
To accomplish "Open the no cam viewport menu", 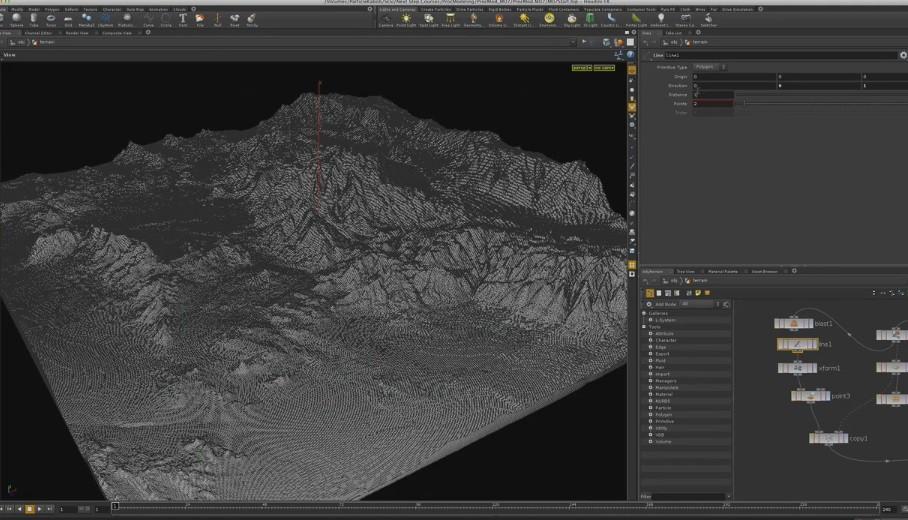I will (x=604, y=68).
